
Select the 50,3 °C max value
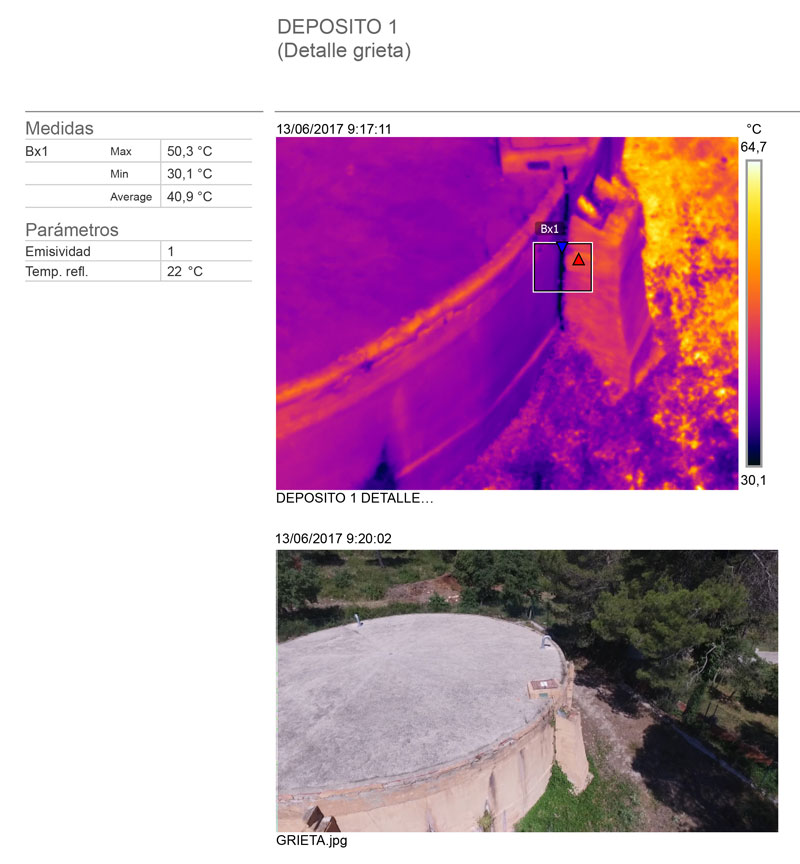tap(190, 152)
